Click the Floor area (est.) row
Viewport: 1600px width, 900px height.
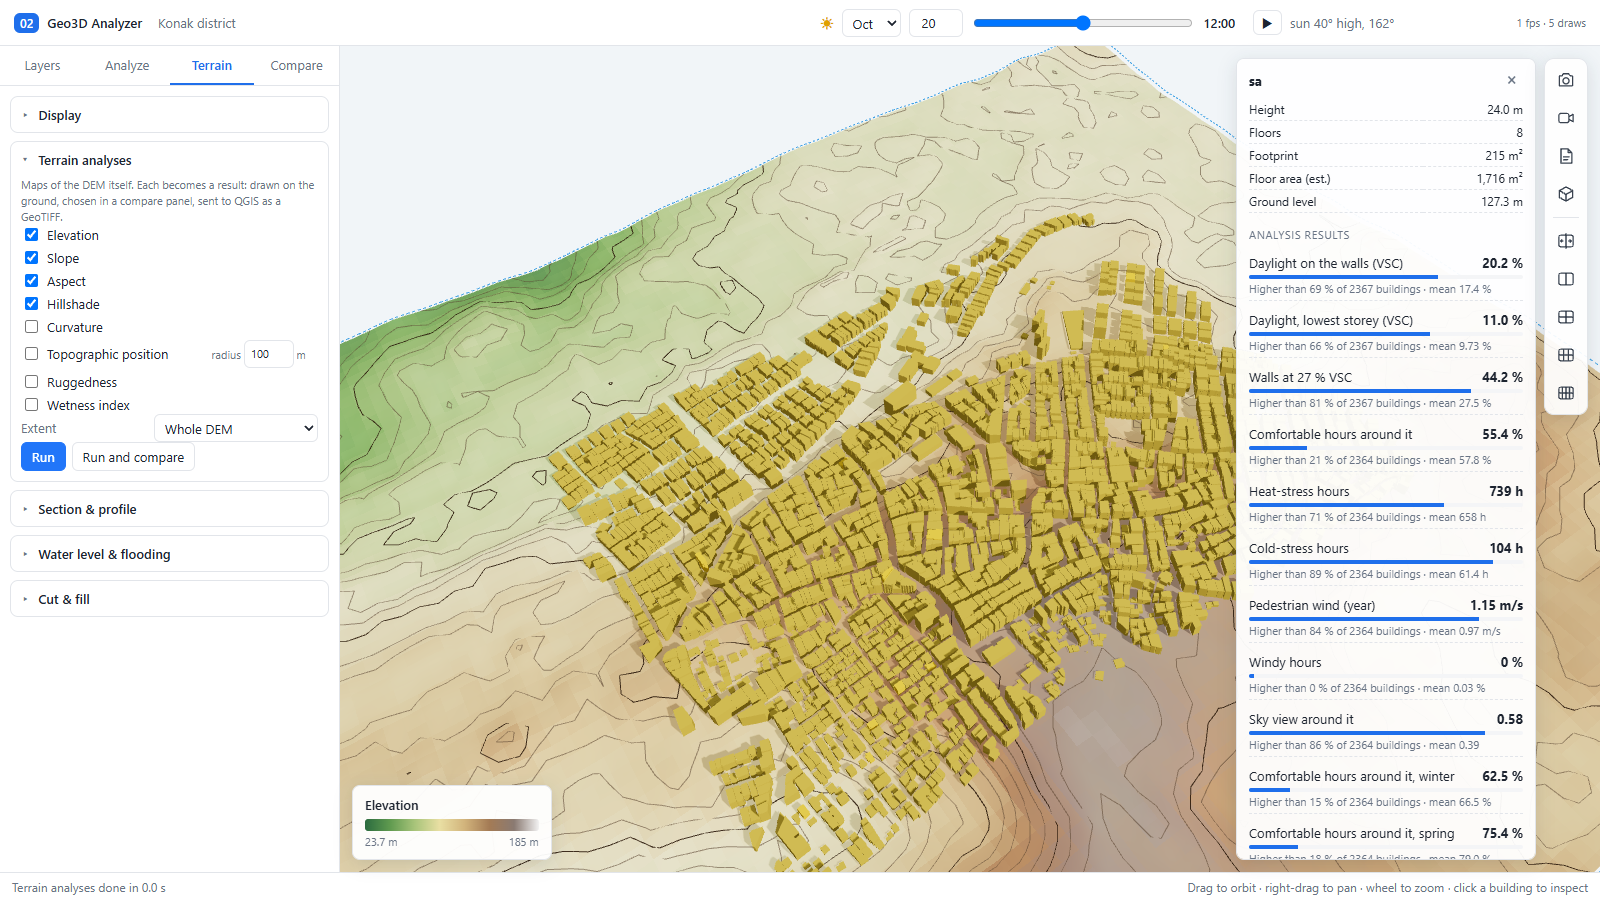pos(1386,178)
